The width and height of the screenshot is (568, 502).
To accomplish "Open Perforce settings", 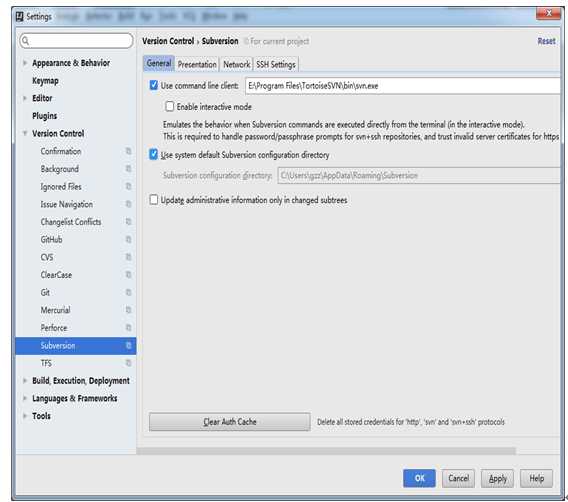I will (54, 328).
